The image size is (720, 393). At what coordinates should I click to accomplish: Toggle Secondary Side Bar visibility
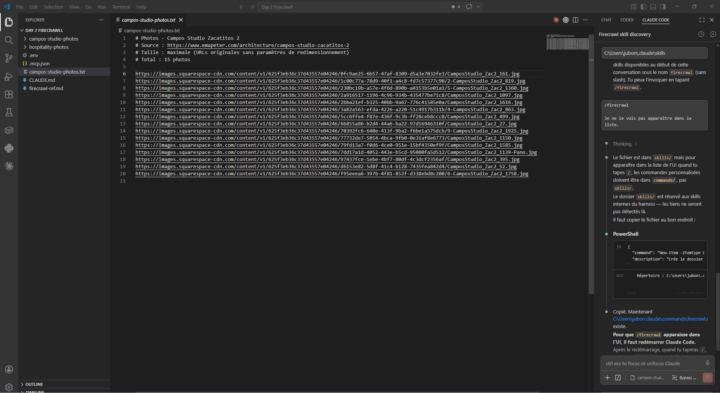tap(663, 7)
